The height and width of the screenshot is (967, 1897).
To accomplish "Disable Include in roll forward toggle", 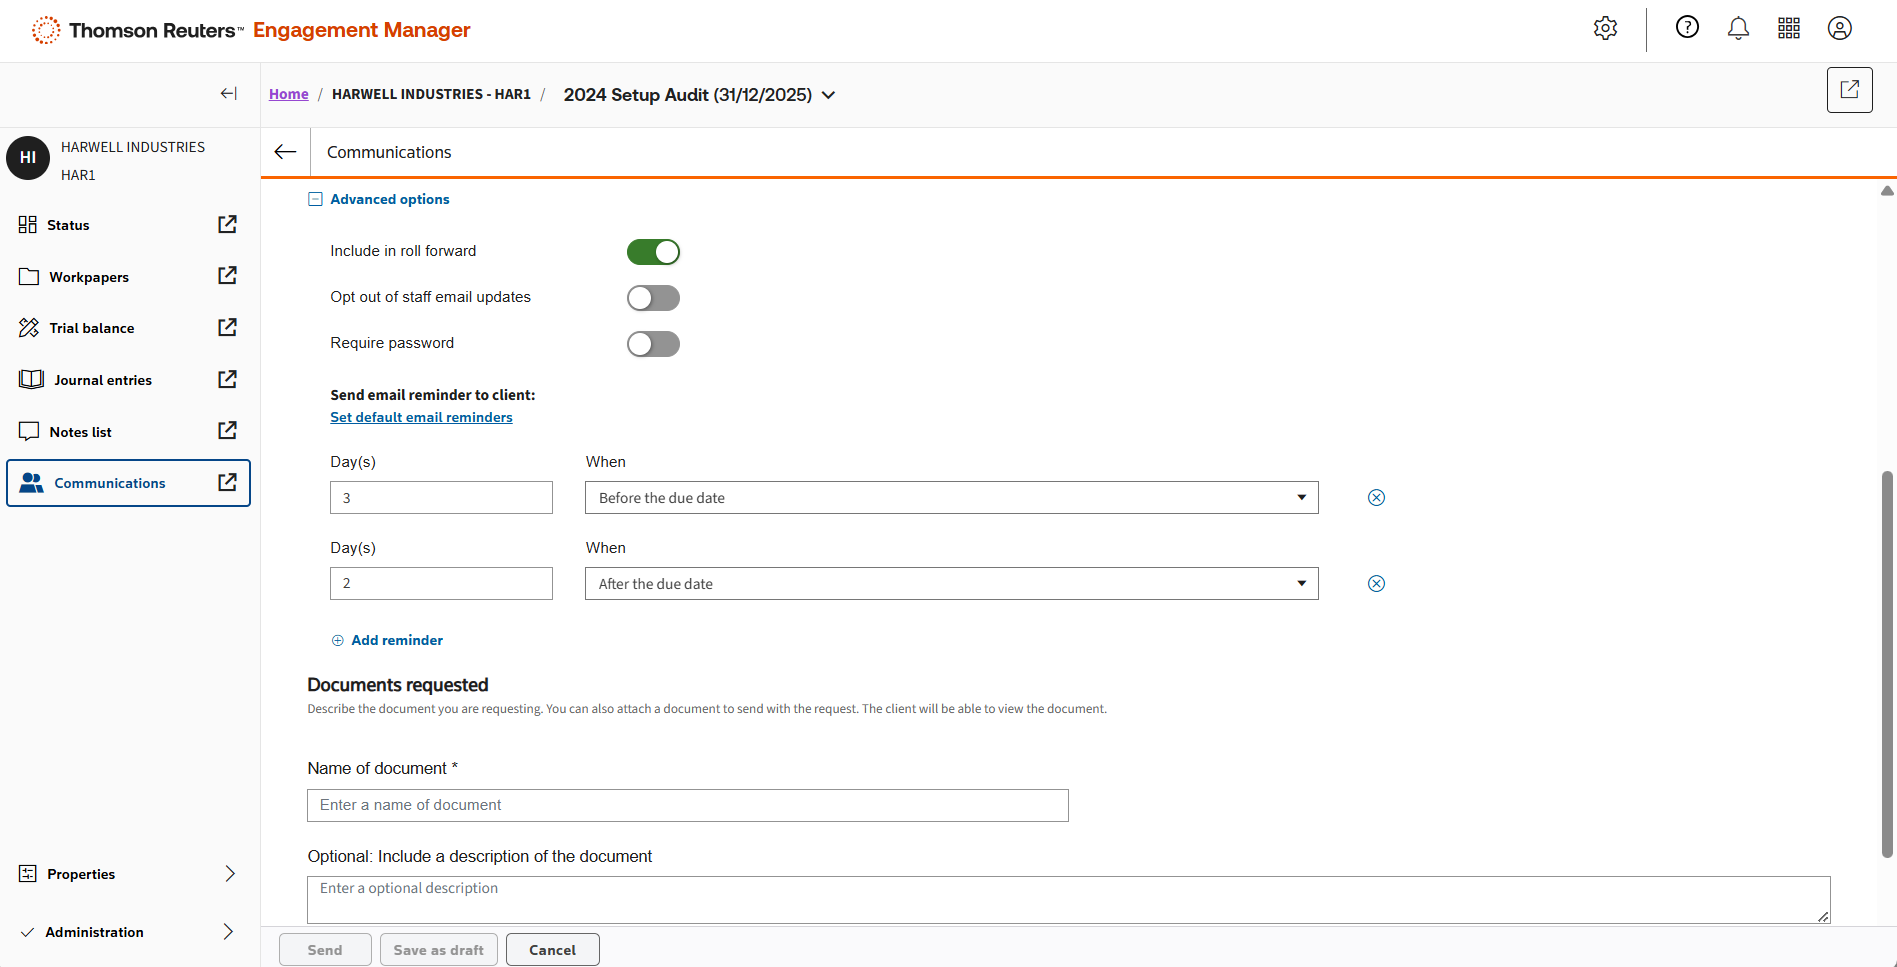I will point(653,252).
